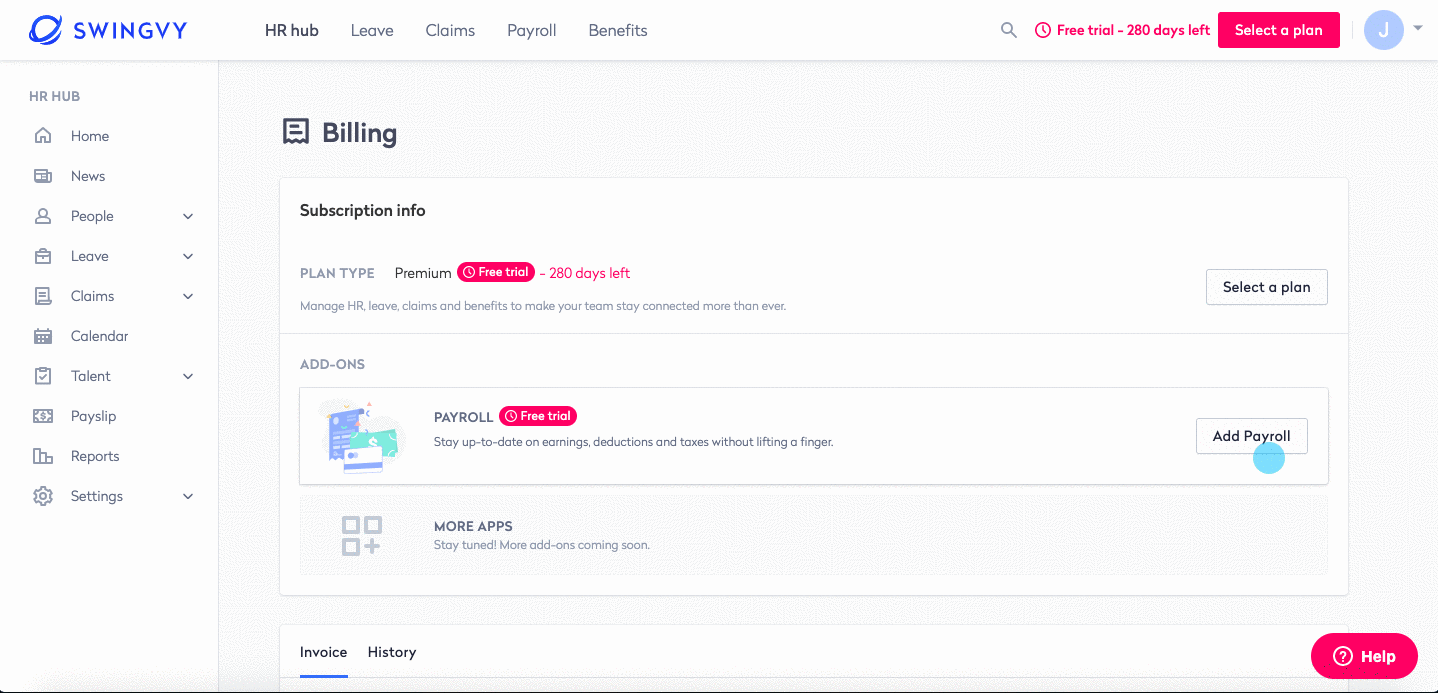Switch to the Invoice tab

tap(324, 652)
